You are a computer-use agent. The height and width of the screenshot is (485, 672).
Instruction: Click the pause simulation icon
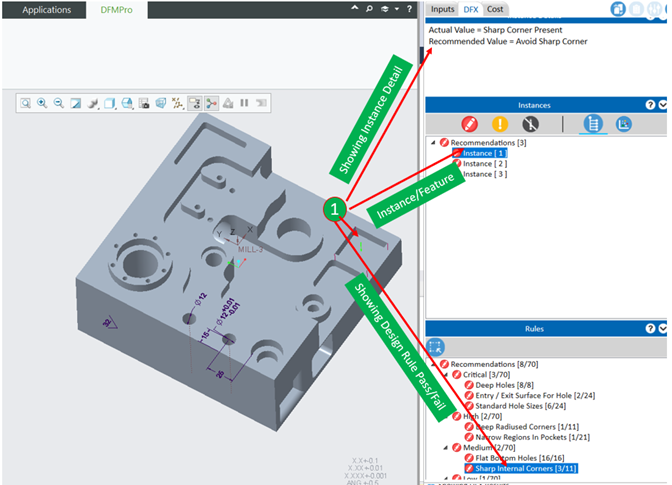244,103
